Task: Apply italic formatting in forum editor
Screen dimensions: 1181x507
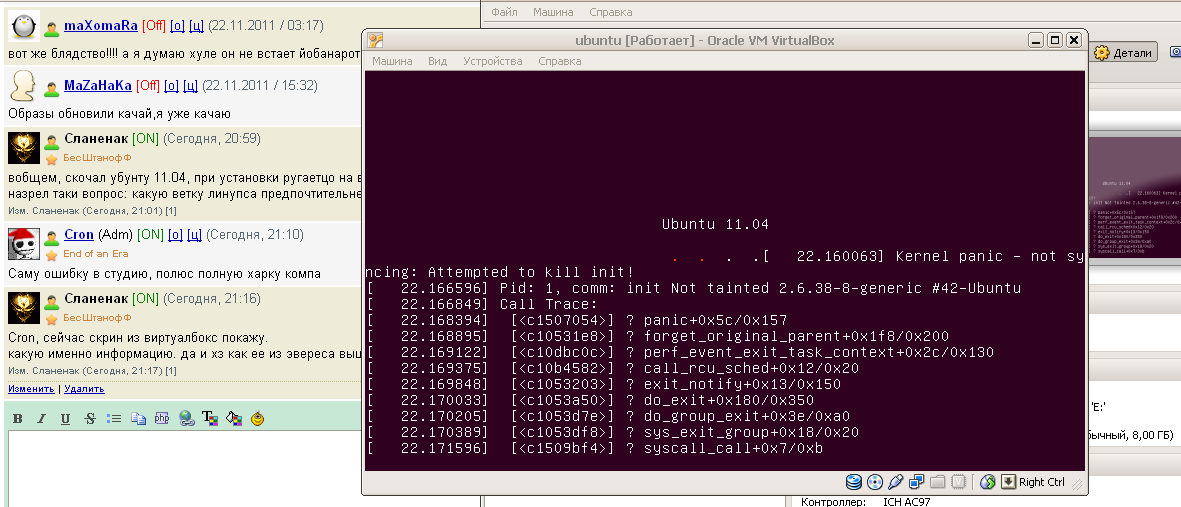Action: point(41,419)
